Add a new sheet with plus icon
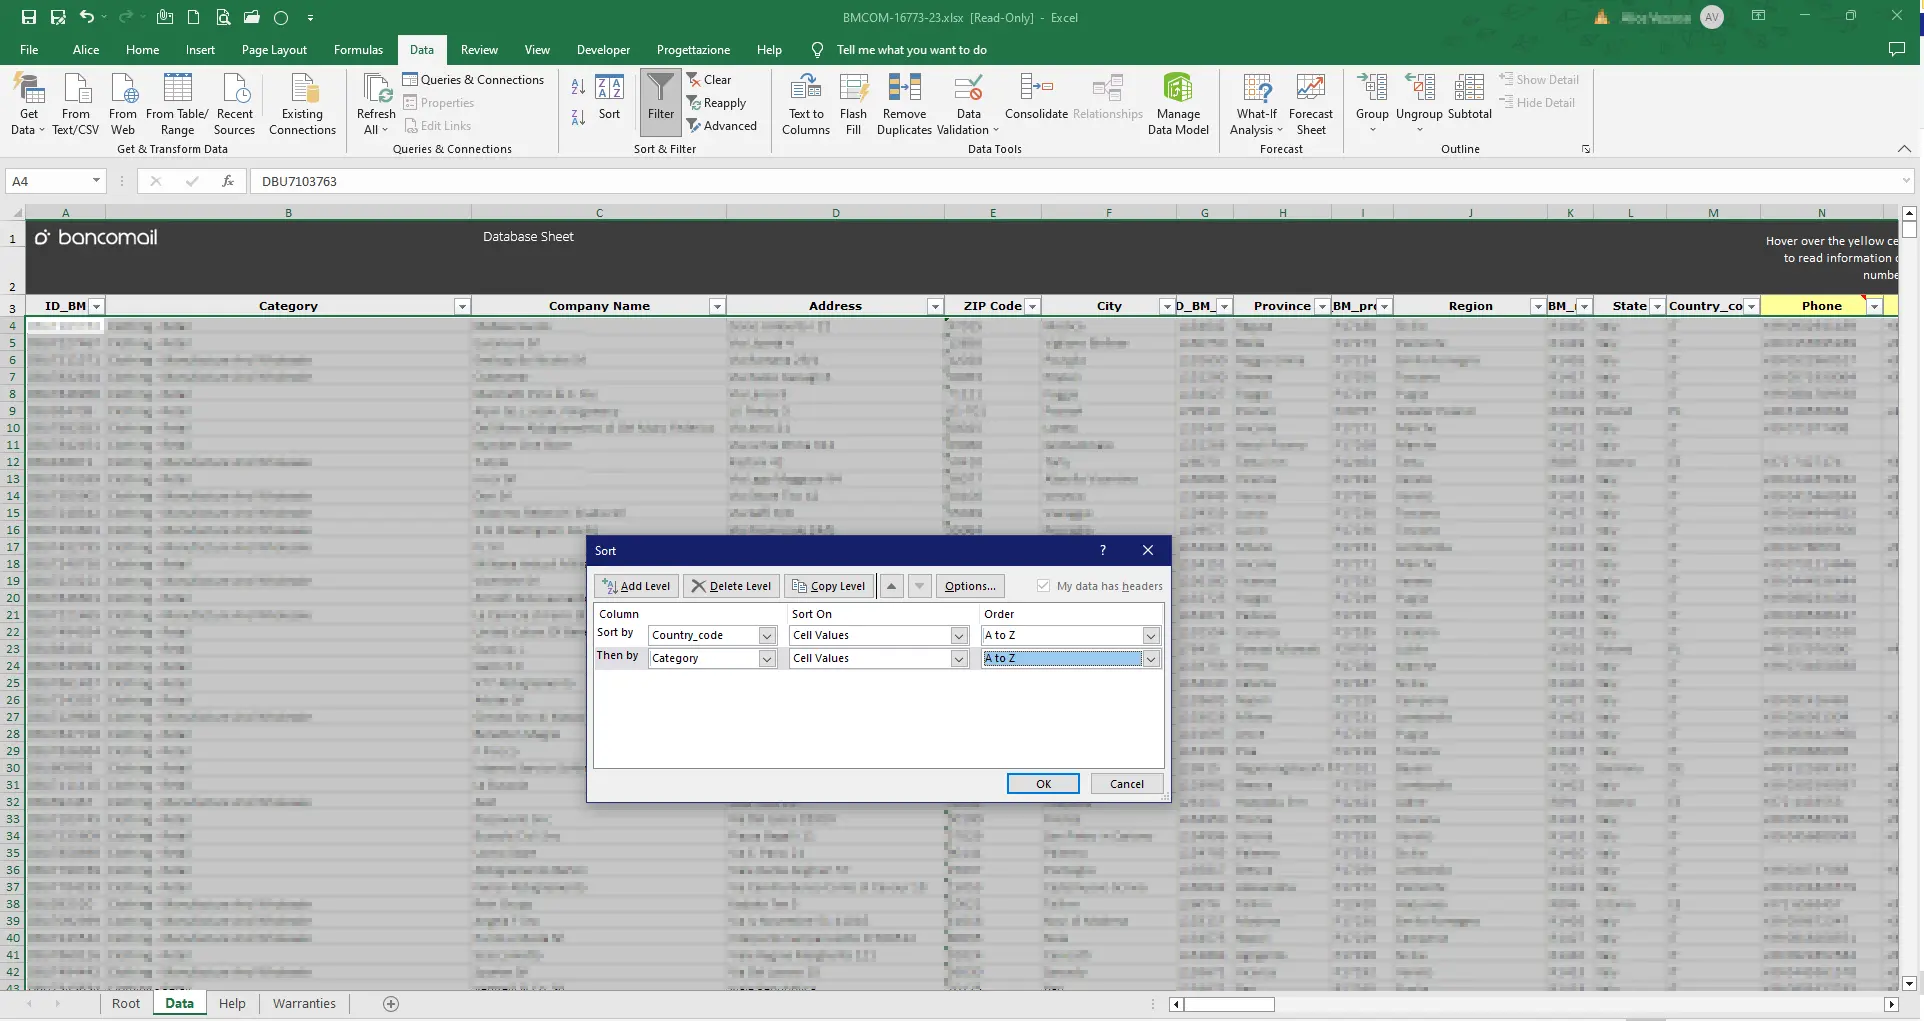The height and width of the screenshot is (1021, 1924). [x=391, y=1004]
